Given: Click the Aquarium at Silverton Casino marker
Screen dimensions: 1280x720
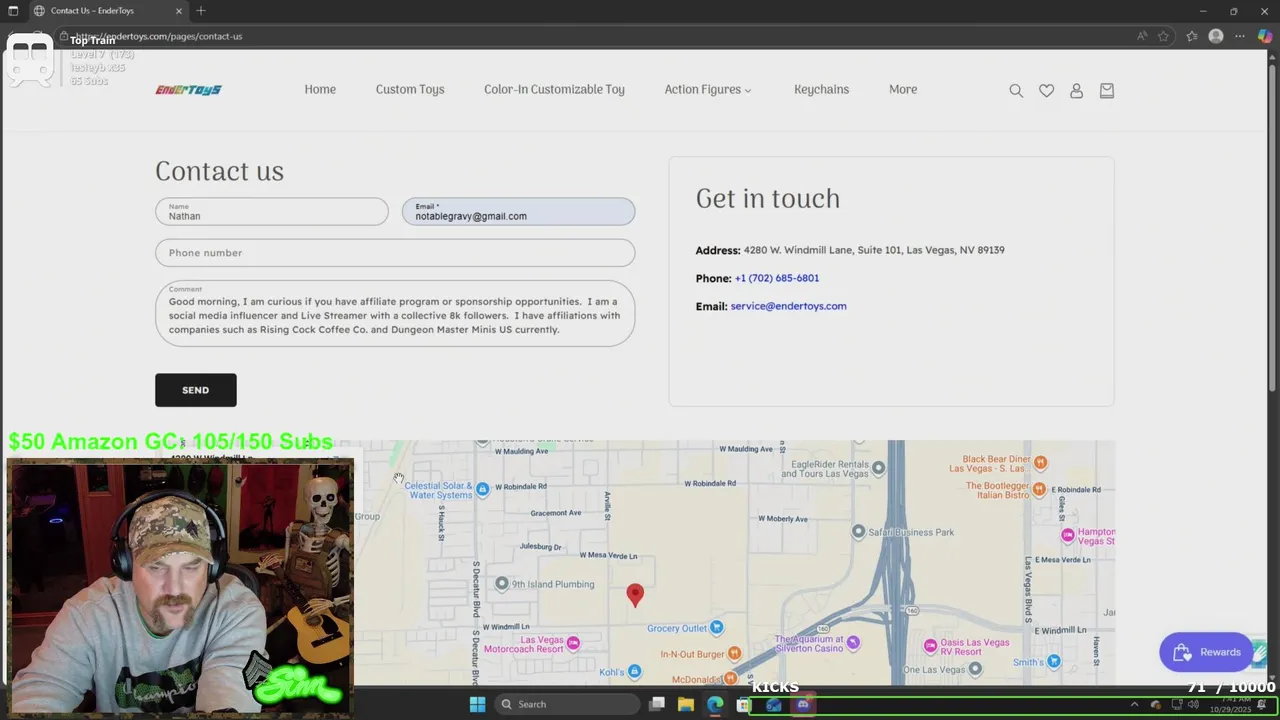Looking at the screenshot, I should coord(852,642).
